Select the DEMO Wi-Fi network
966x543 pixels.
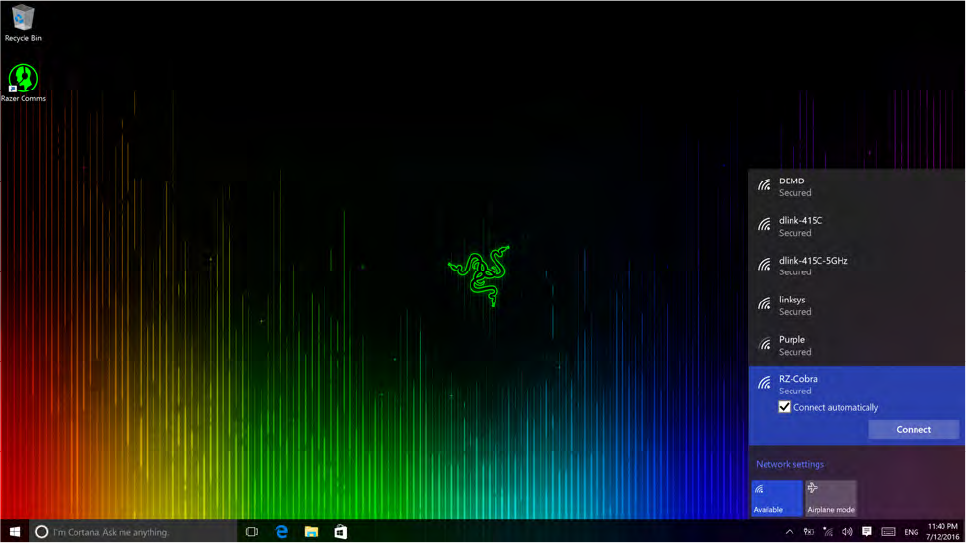(x=856, y=187)
